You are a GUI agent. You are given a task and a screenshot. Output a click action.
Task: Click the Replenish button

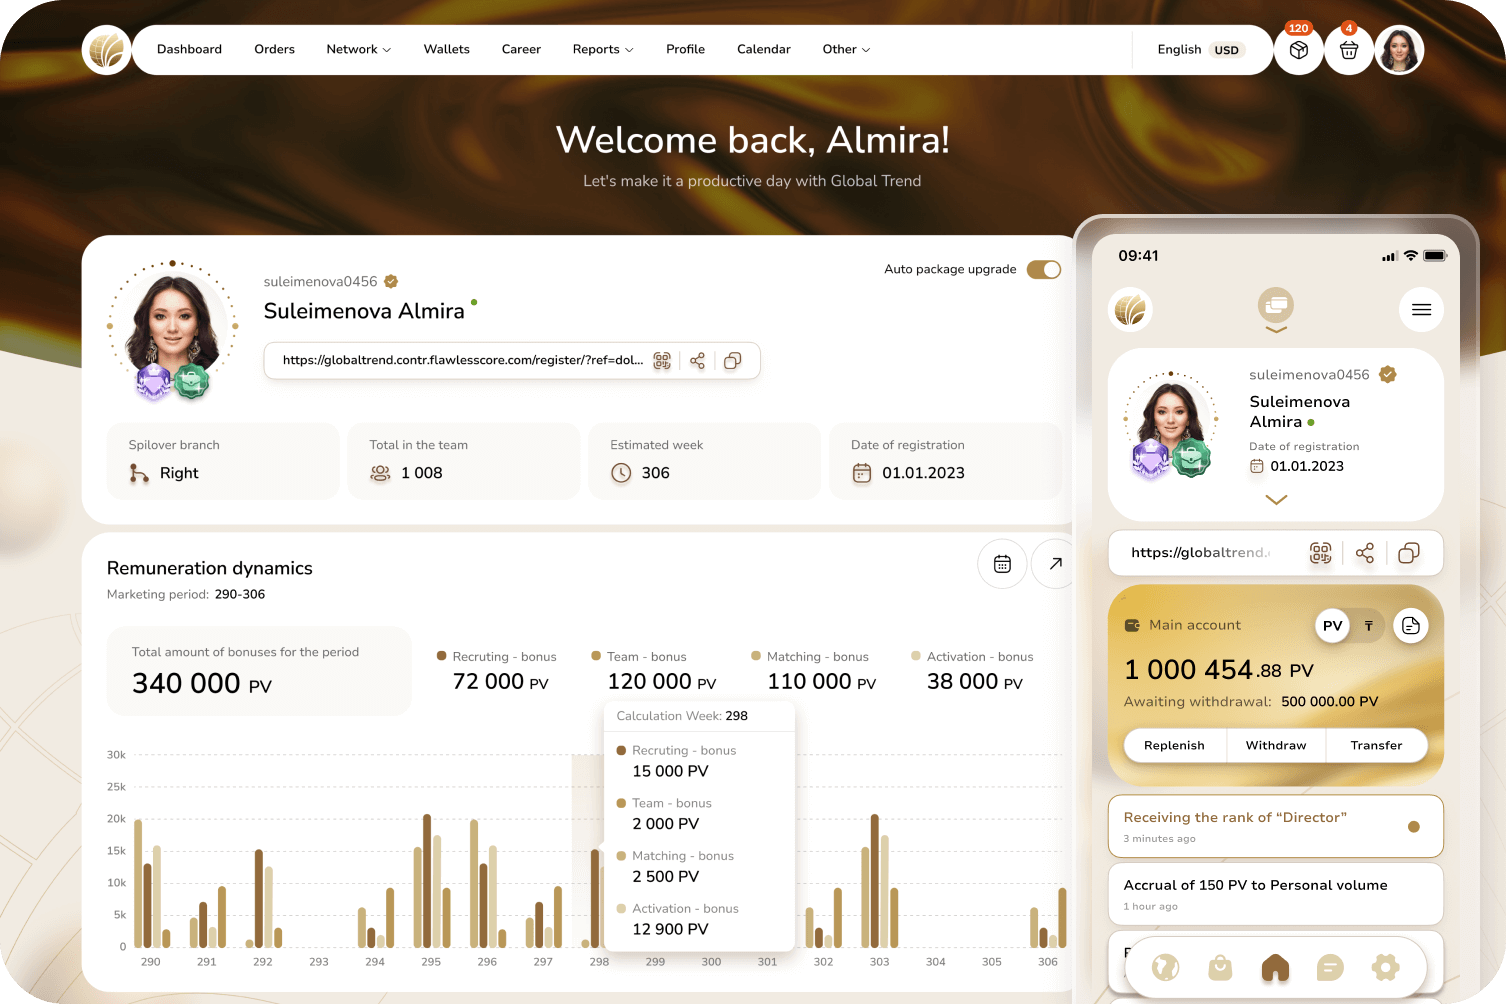tap(1174, 746)
